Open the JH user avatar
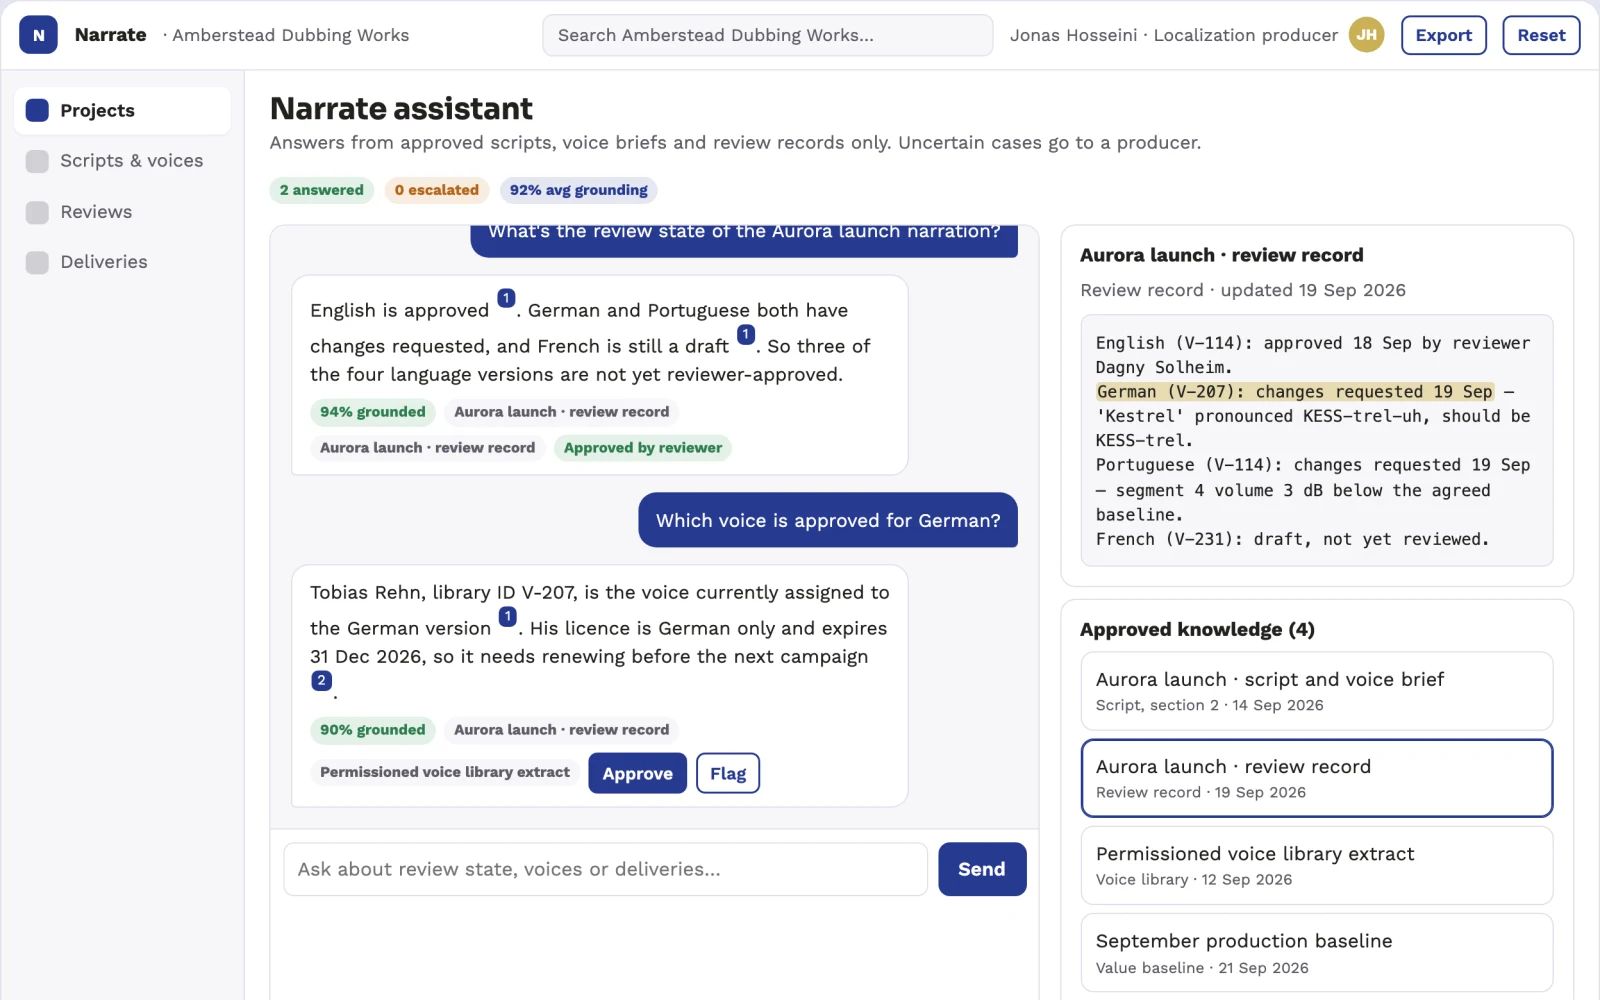This screenshot has width=1600, height=1000. click(x=1366, y=35)
